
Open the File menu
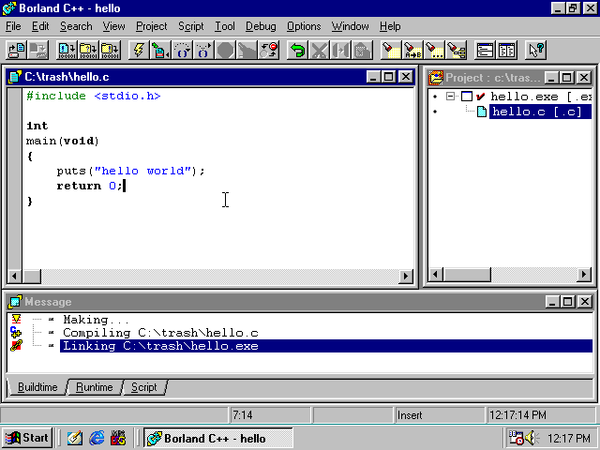(13, 26)
